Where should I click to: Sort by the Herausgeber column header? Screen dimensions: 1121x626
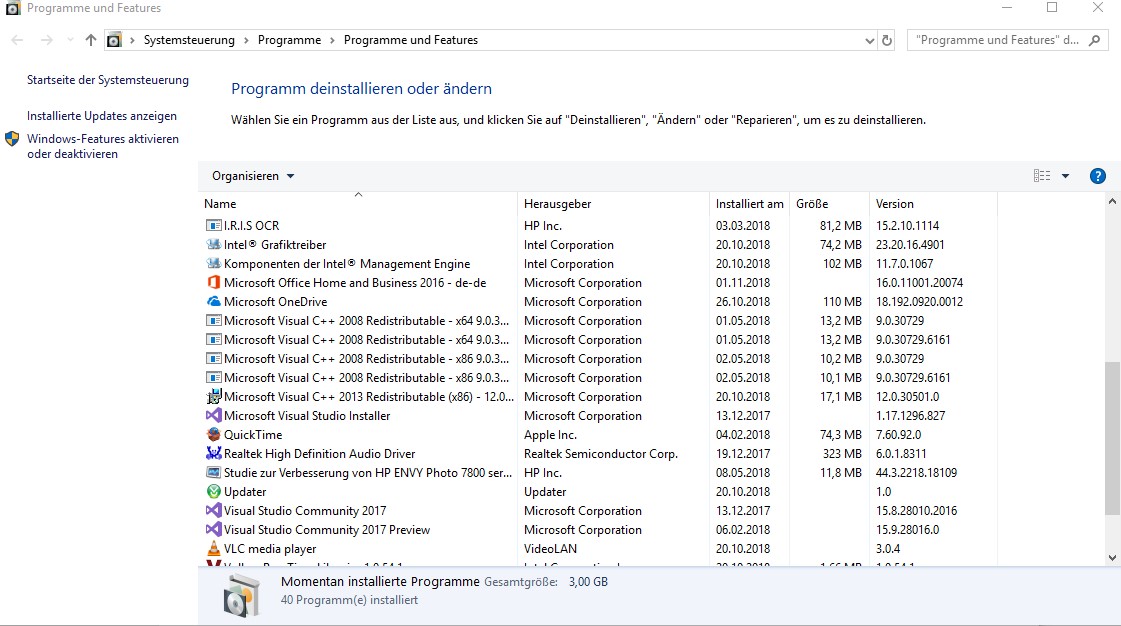613,204
